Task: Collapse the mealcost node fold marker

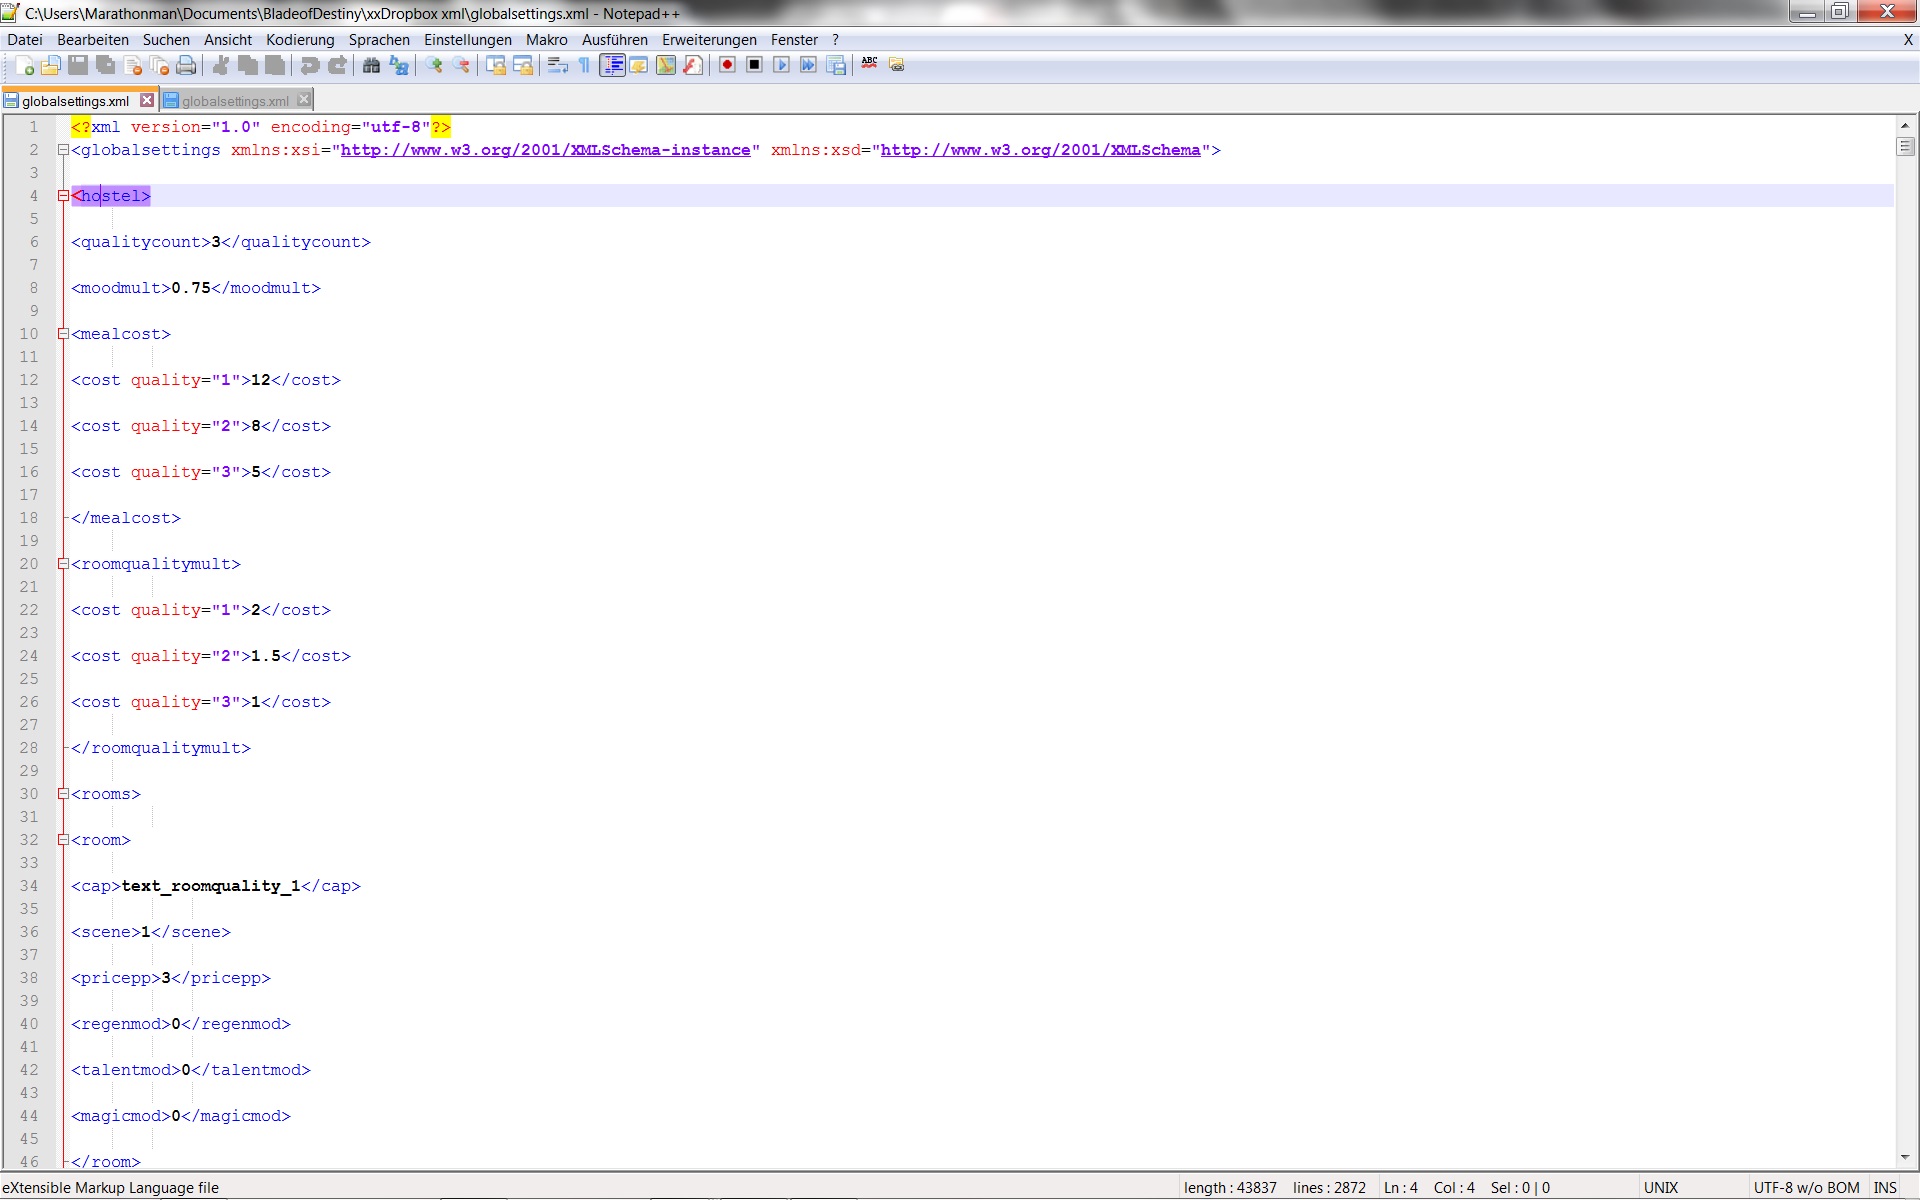Action: click(63, 334)
